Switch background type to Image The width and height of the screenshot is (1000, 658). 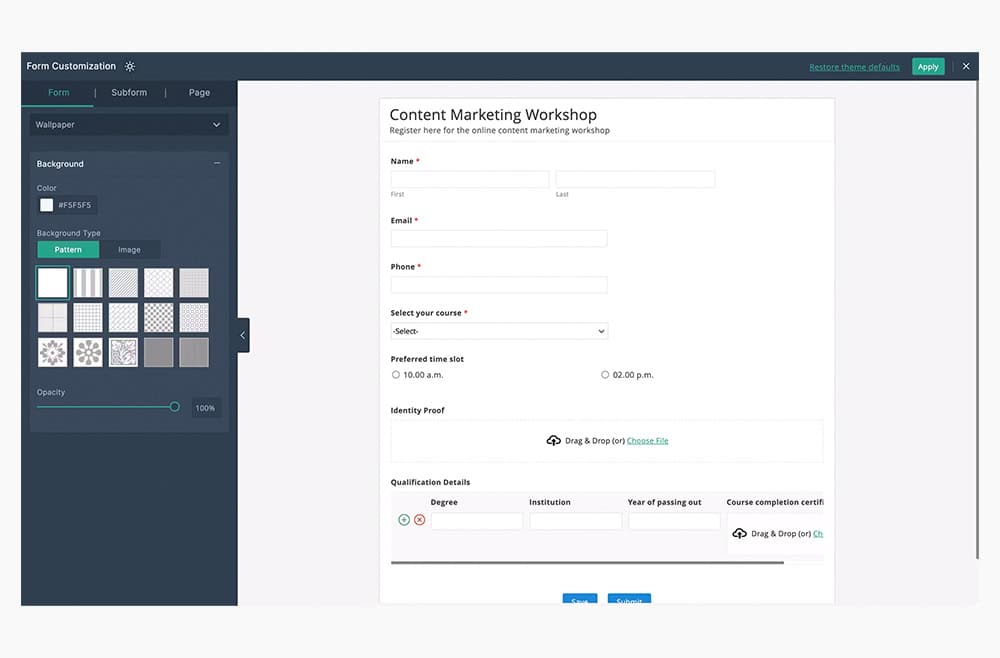click(x=129, y=250)
